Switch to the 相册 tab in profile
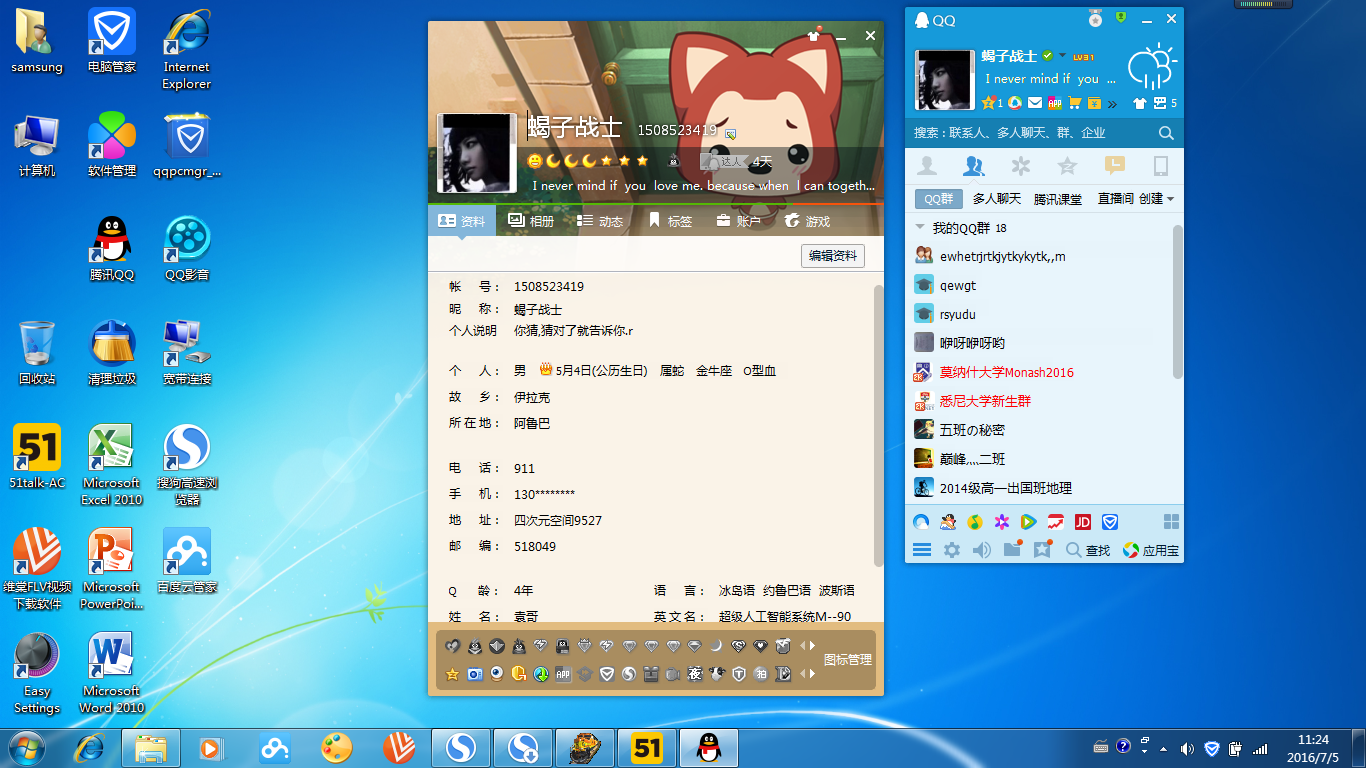The width and height of the screenshot is (1366, 768). click(530, 221)
